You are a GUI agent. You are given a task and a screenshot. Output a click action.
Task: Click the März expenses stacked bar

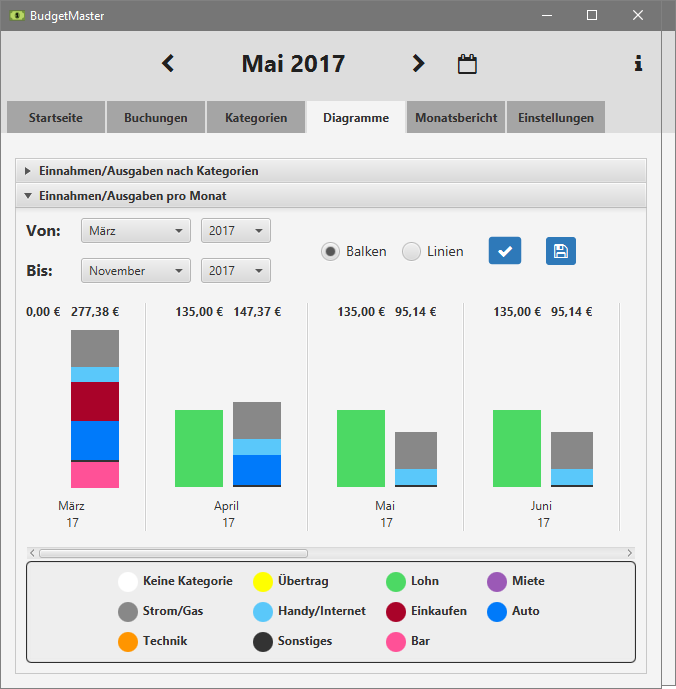click(95, 409)
